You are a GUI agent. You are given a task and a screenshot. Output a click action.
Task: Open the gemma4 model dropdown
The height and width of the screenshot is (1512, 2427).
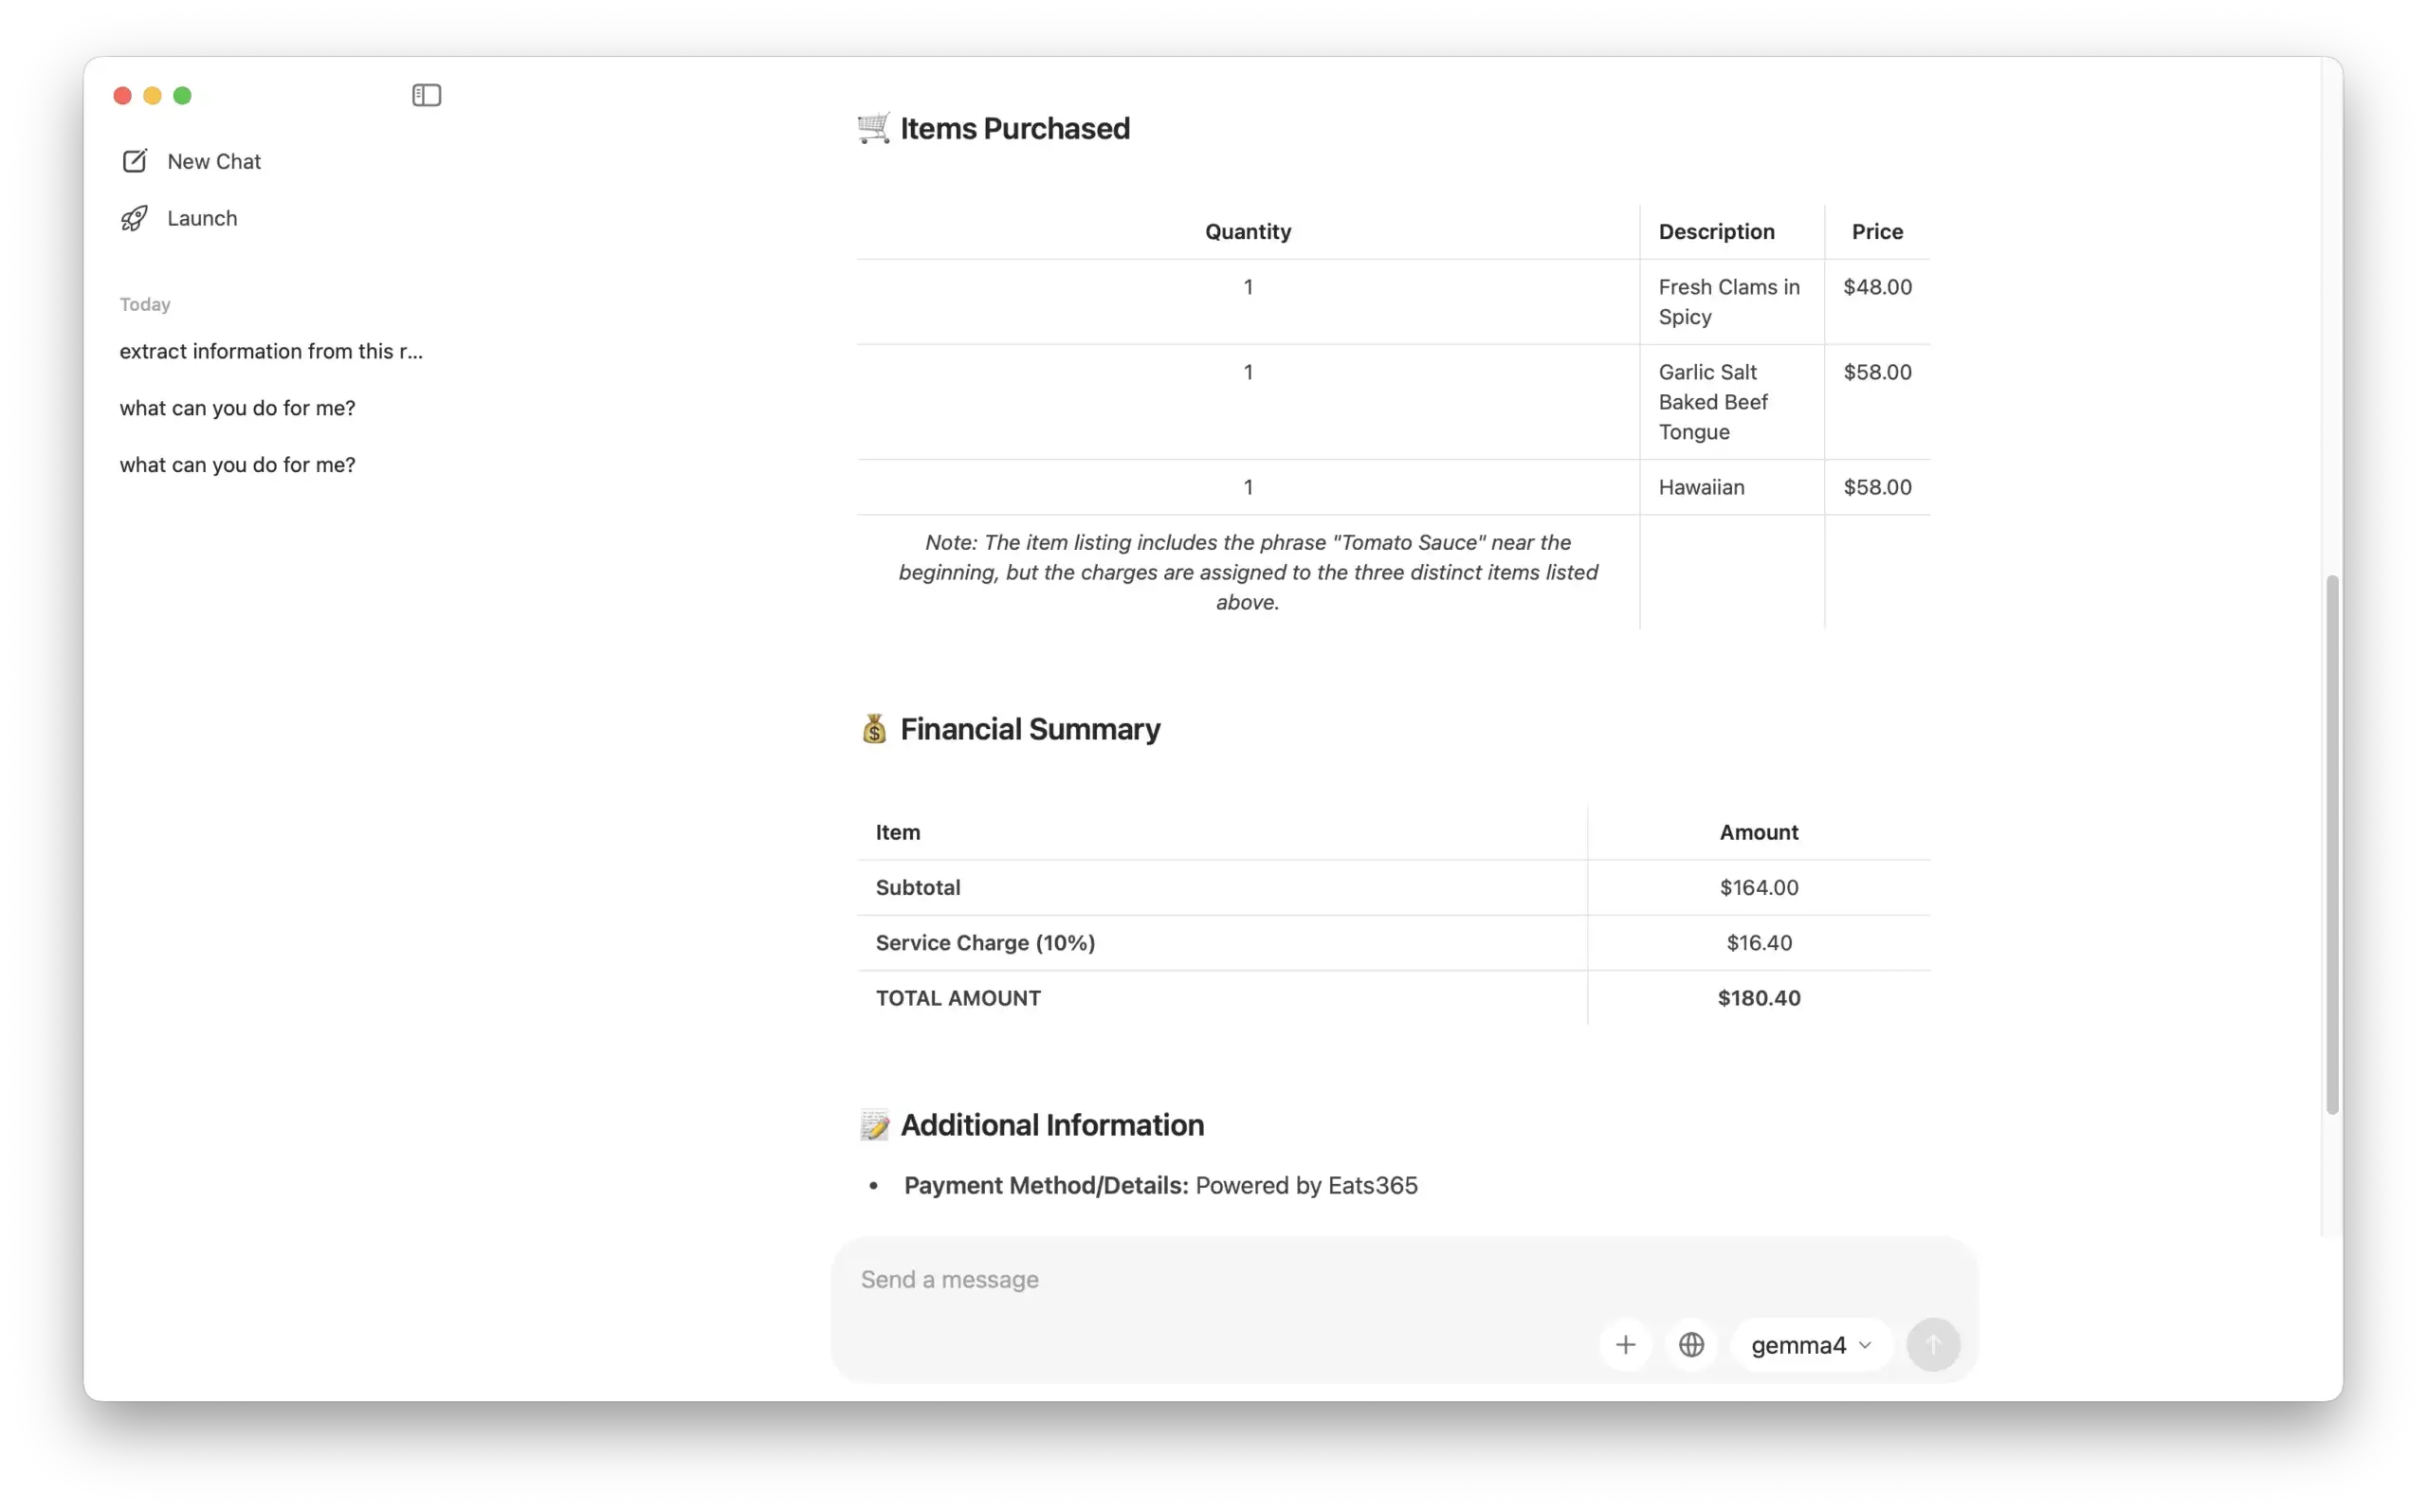pyautogui.click(x=1798, y=1345)
